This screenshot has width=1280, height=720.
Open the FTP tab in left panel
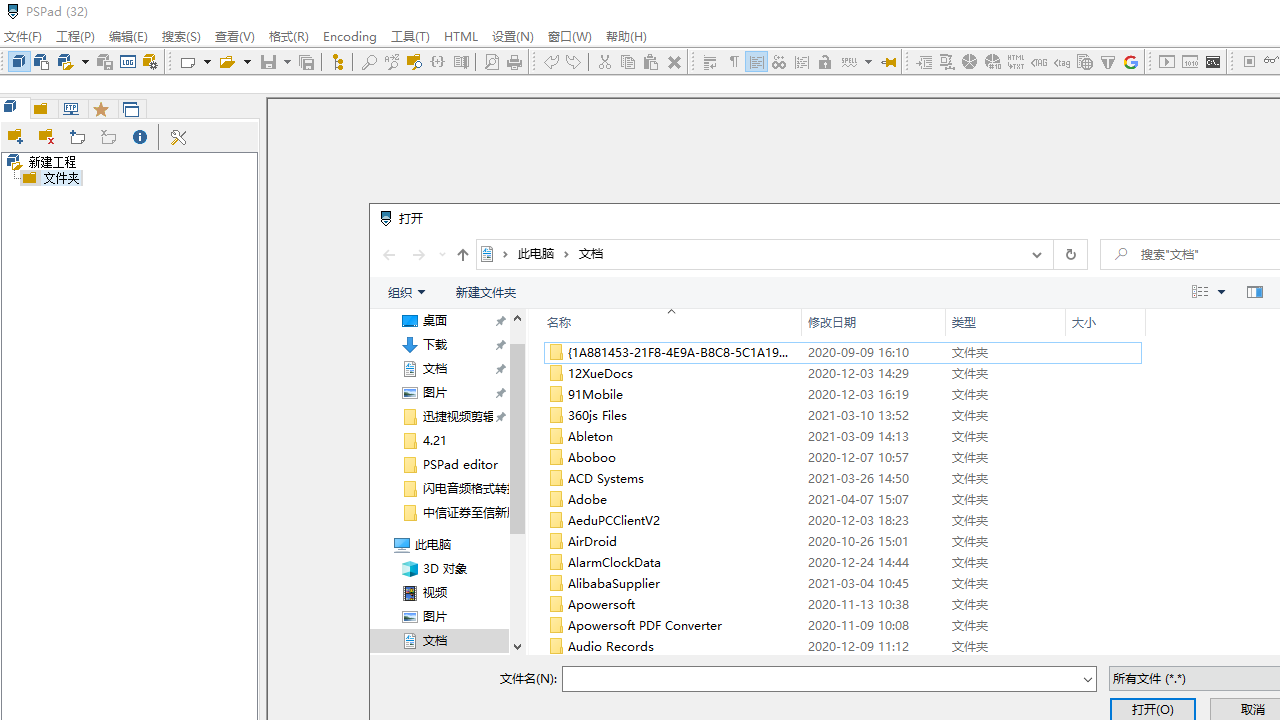[71, 109]
